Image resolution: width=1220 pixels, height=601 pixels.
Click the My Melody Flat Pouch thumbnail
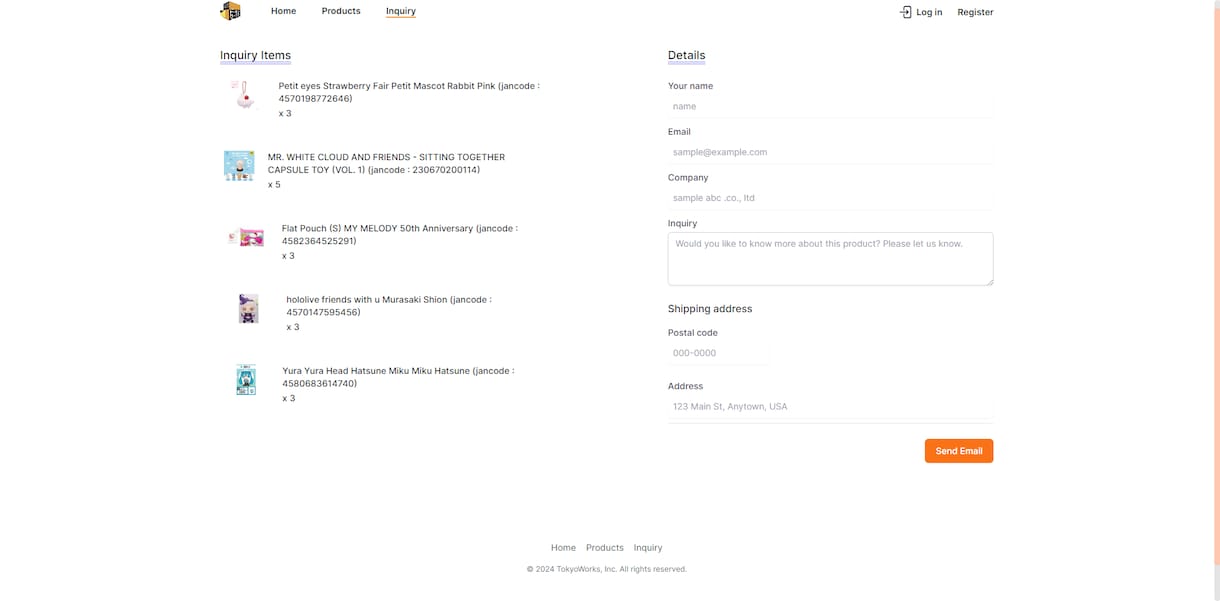[x=246, y=238]
